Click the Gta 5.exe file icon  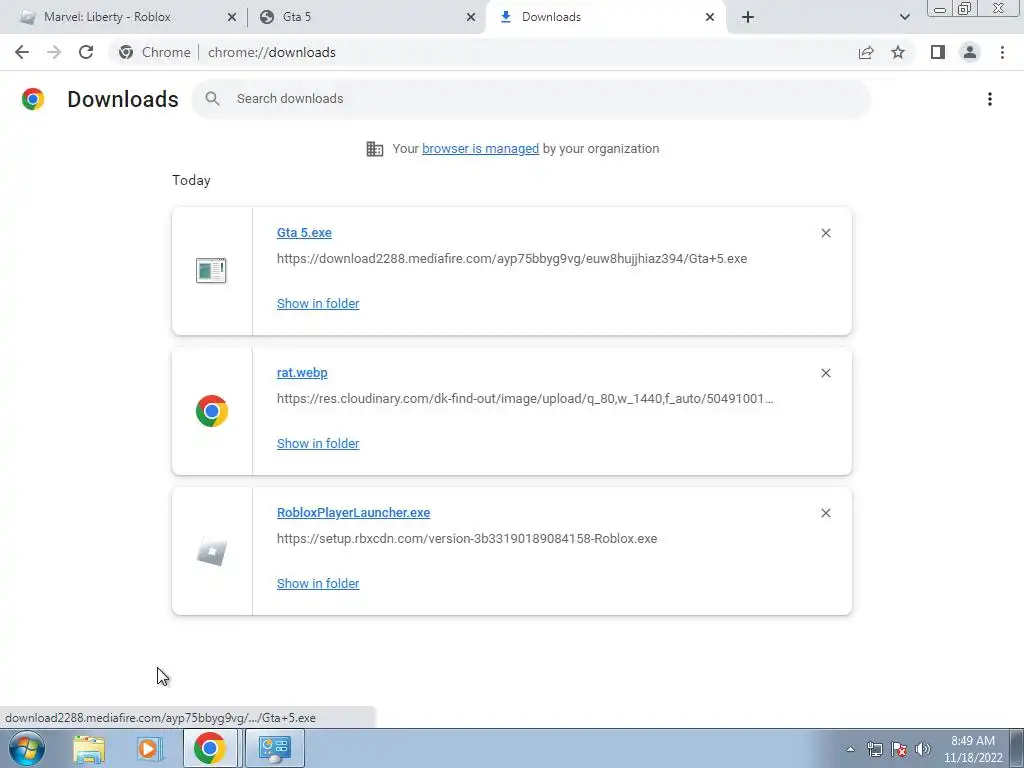pyautogui.click(x=211, y=270)
